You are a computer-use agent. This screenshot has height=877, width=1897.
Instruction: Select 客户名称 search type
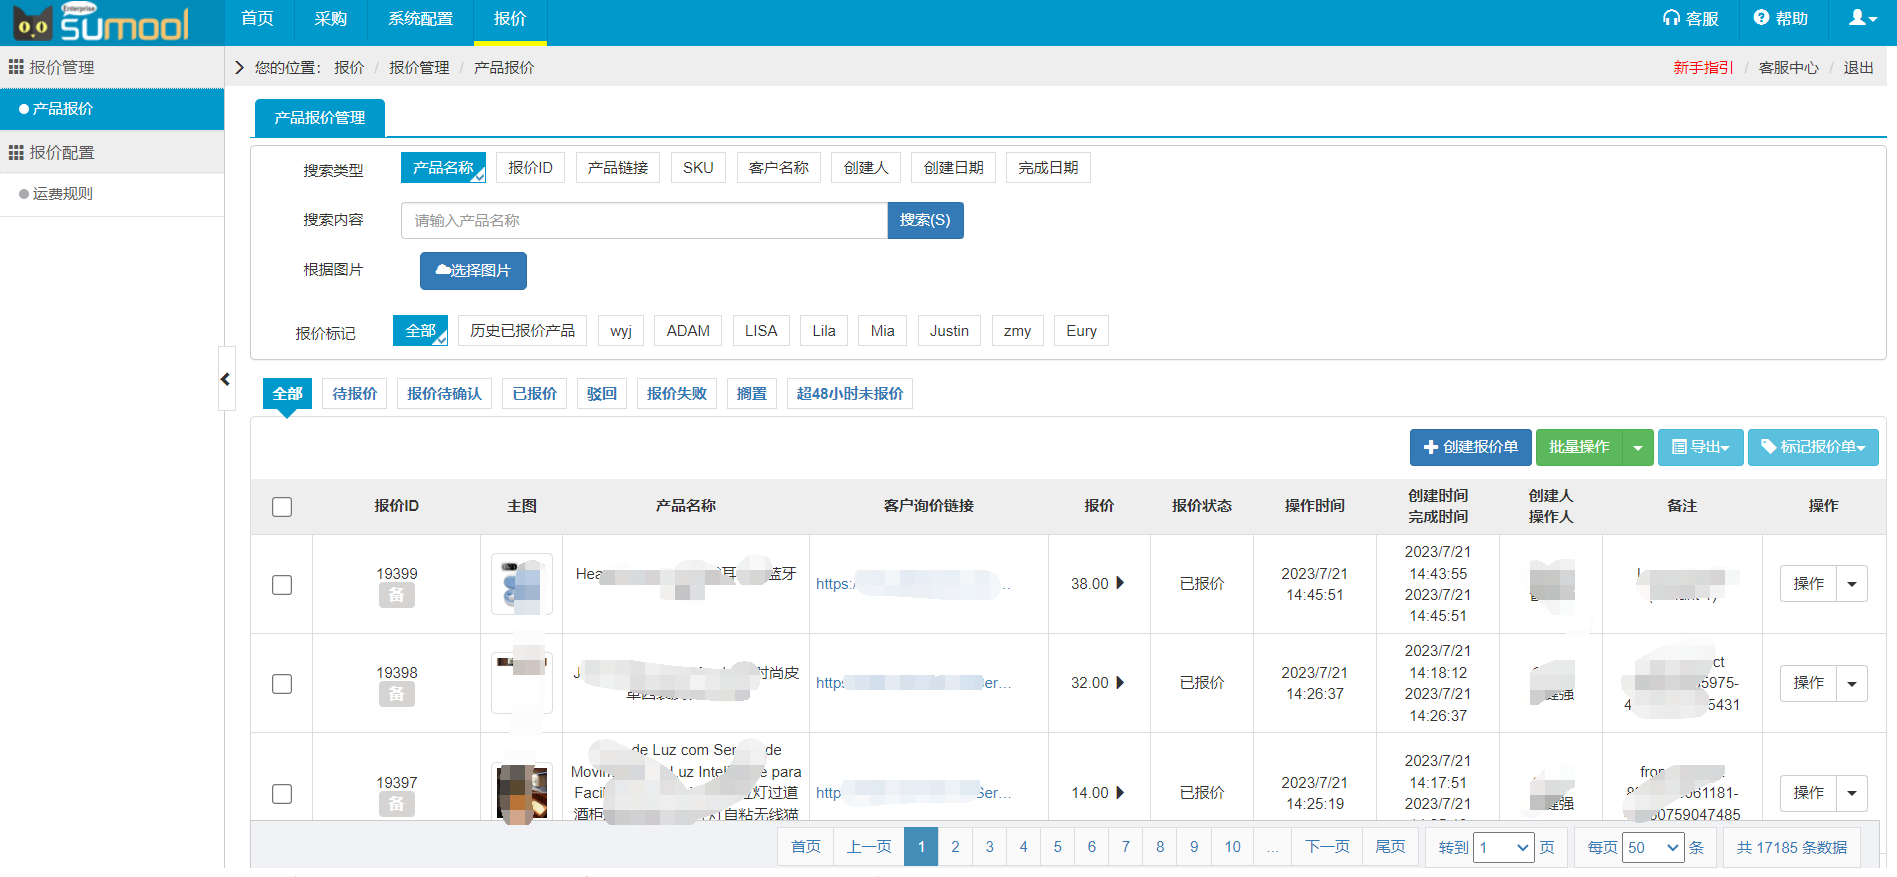tap(779, 168)
